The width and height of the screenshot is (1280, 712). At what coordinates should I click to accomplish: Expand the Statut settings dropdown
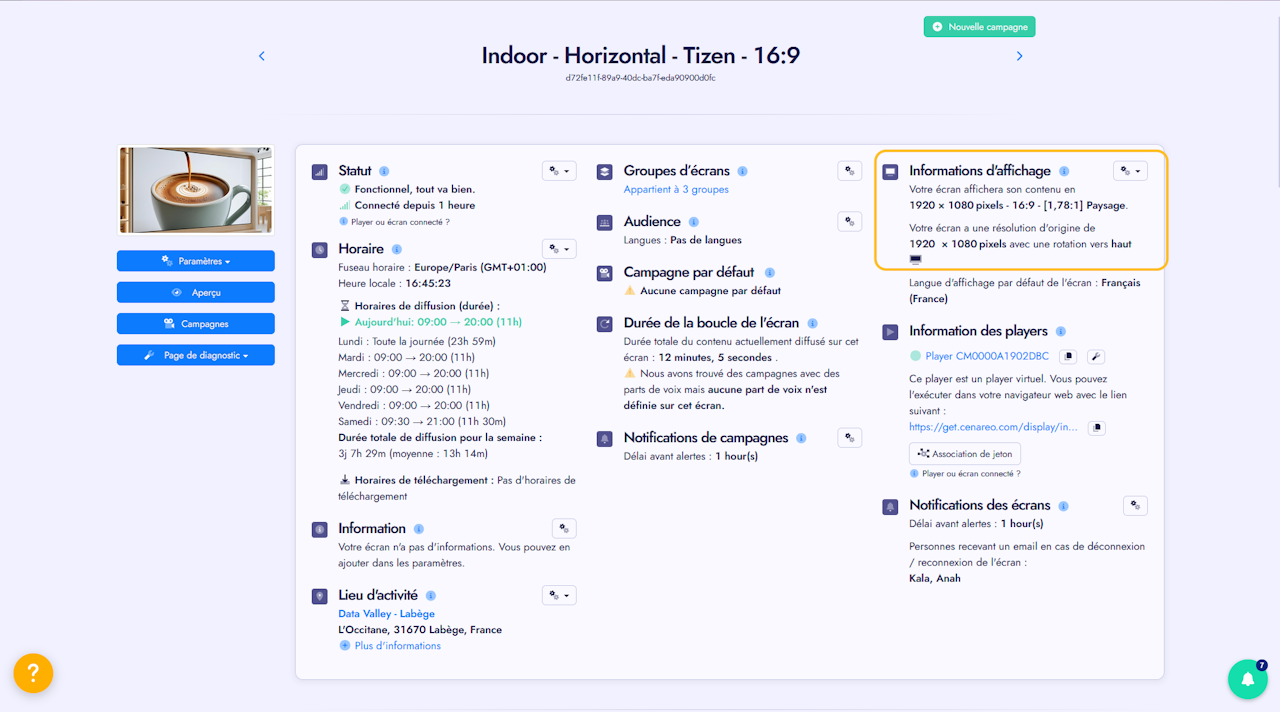click(558, 171)
